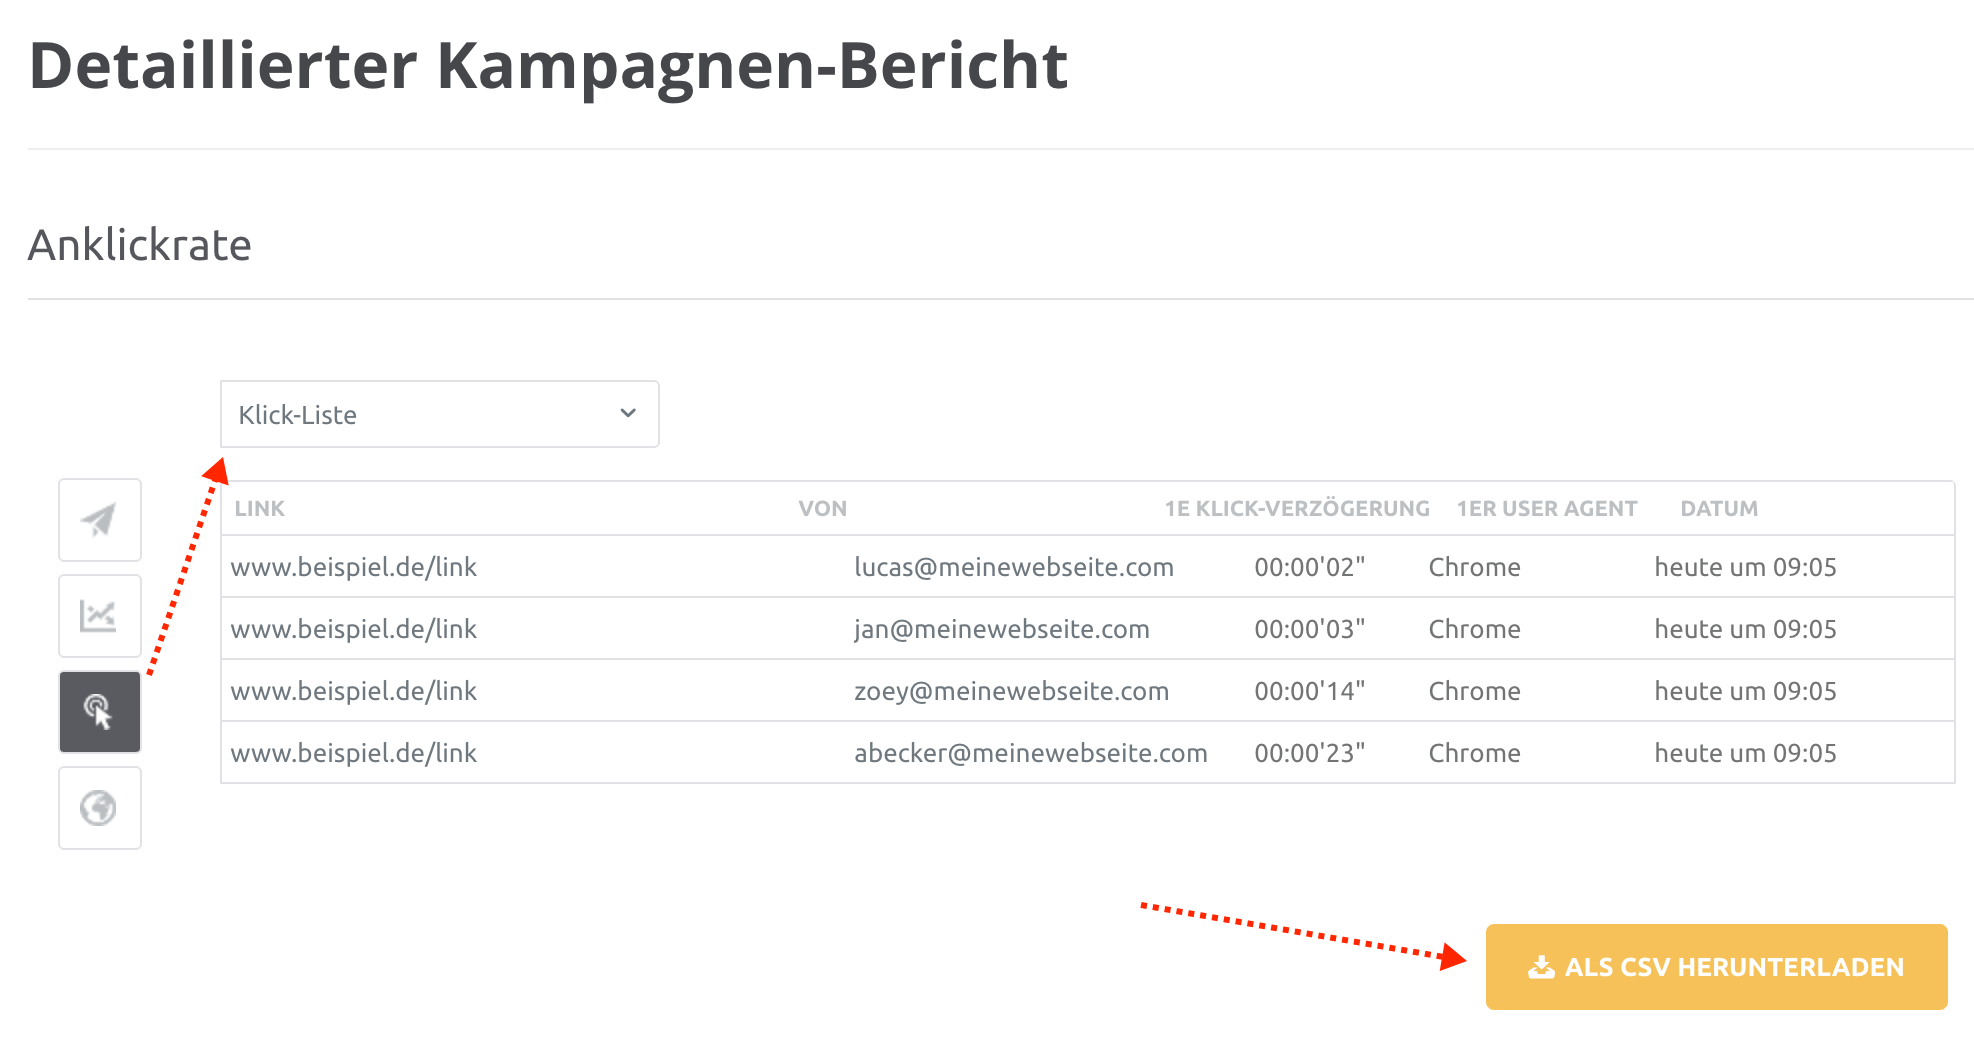Open the statistics chart icon in sidebar
The height and width of the screenshot is (1058, 1974).
(100, 616)
